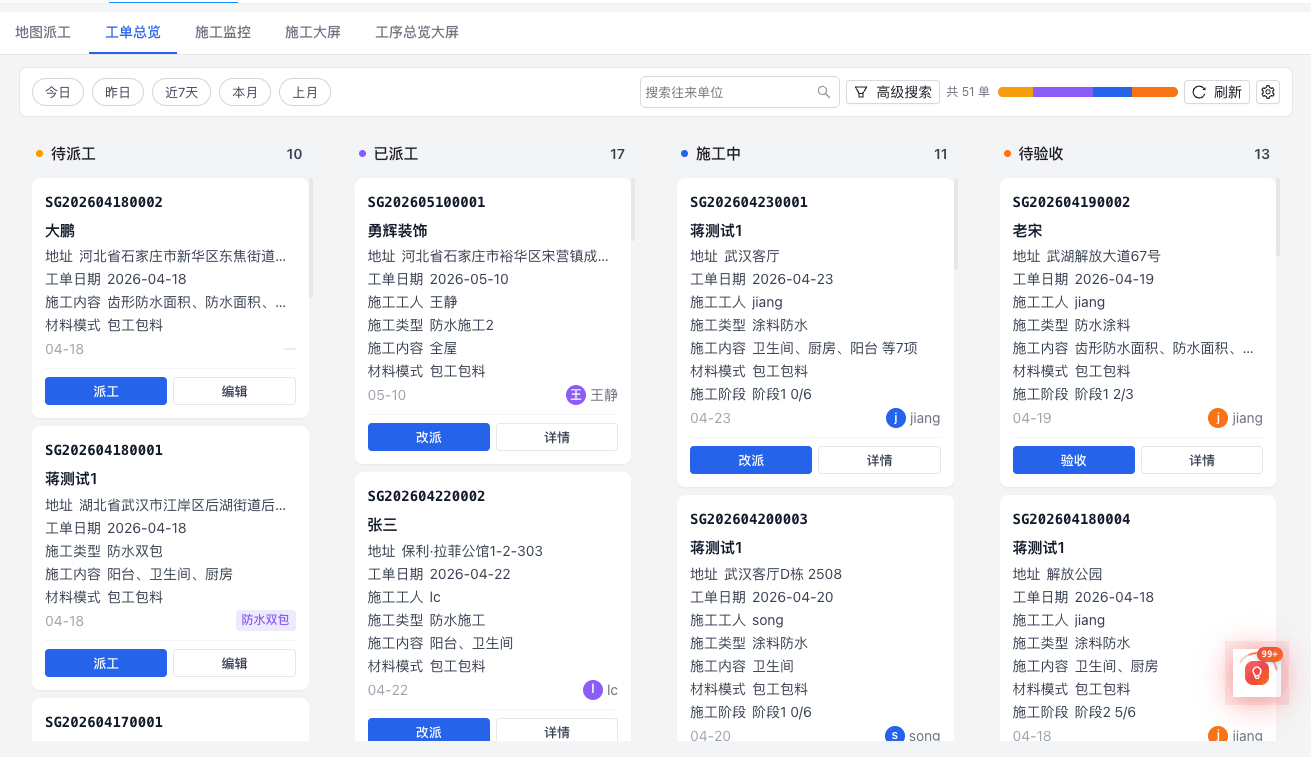
Task: Click 编辑 on SG202604180001 card
Action: click(x=234, y=663)
